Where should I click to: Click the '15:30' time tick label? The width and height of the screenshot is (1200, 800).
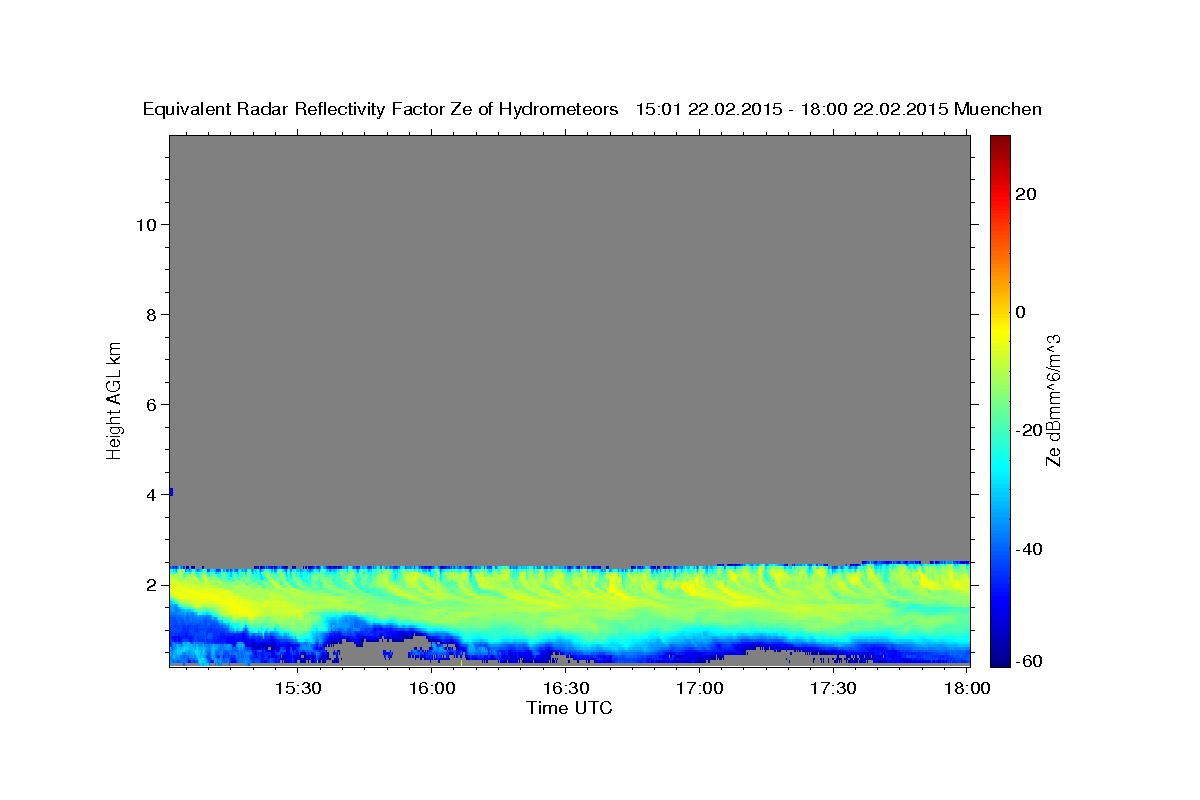(298, 689)
